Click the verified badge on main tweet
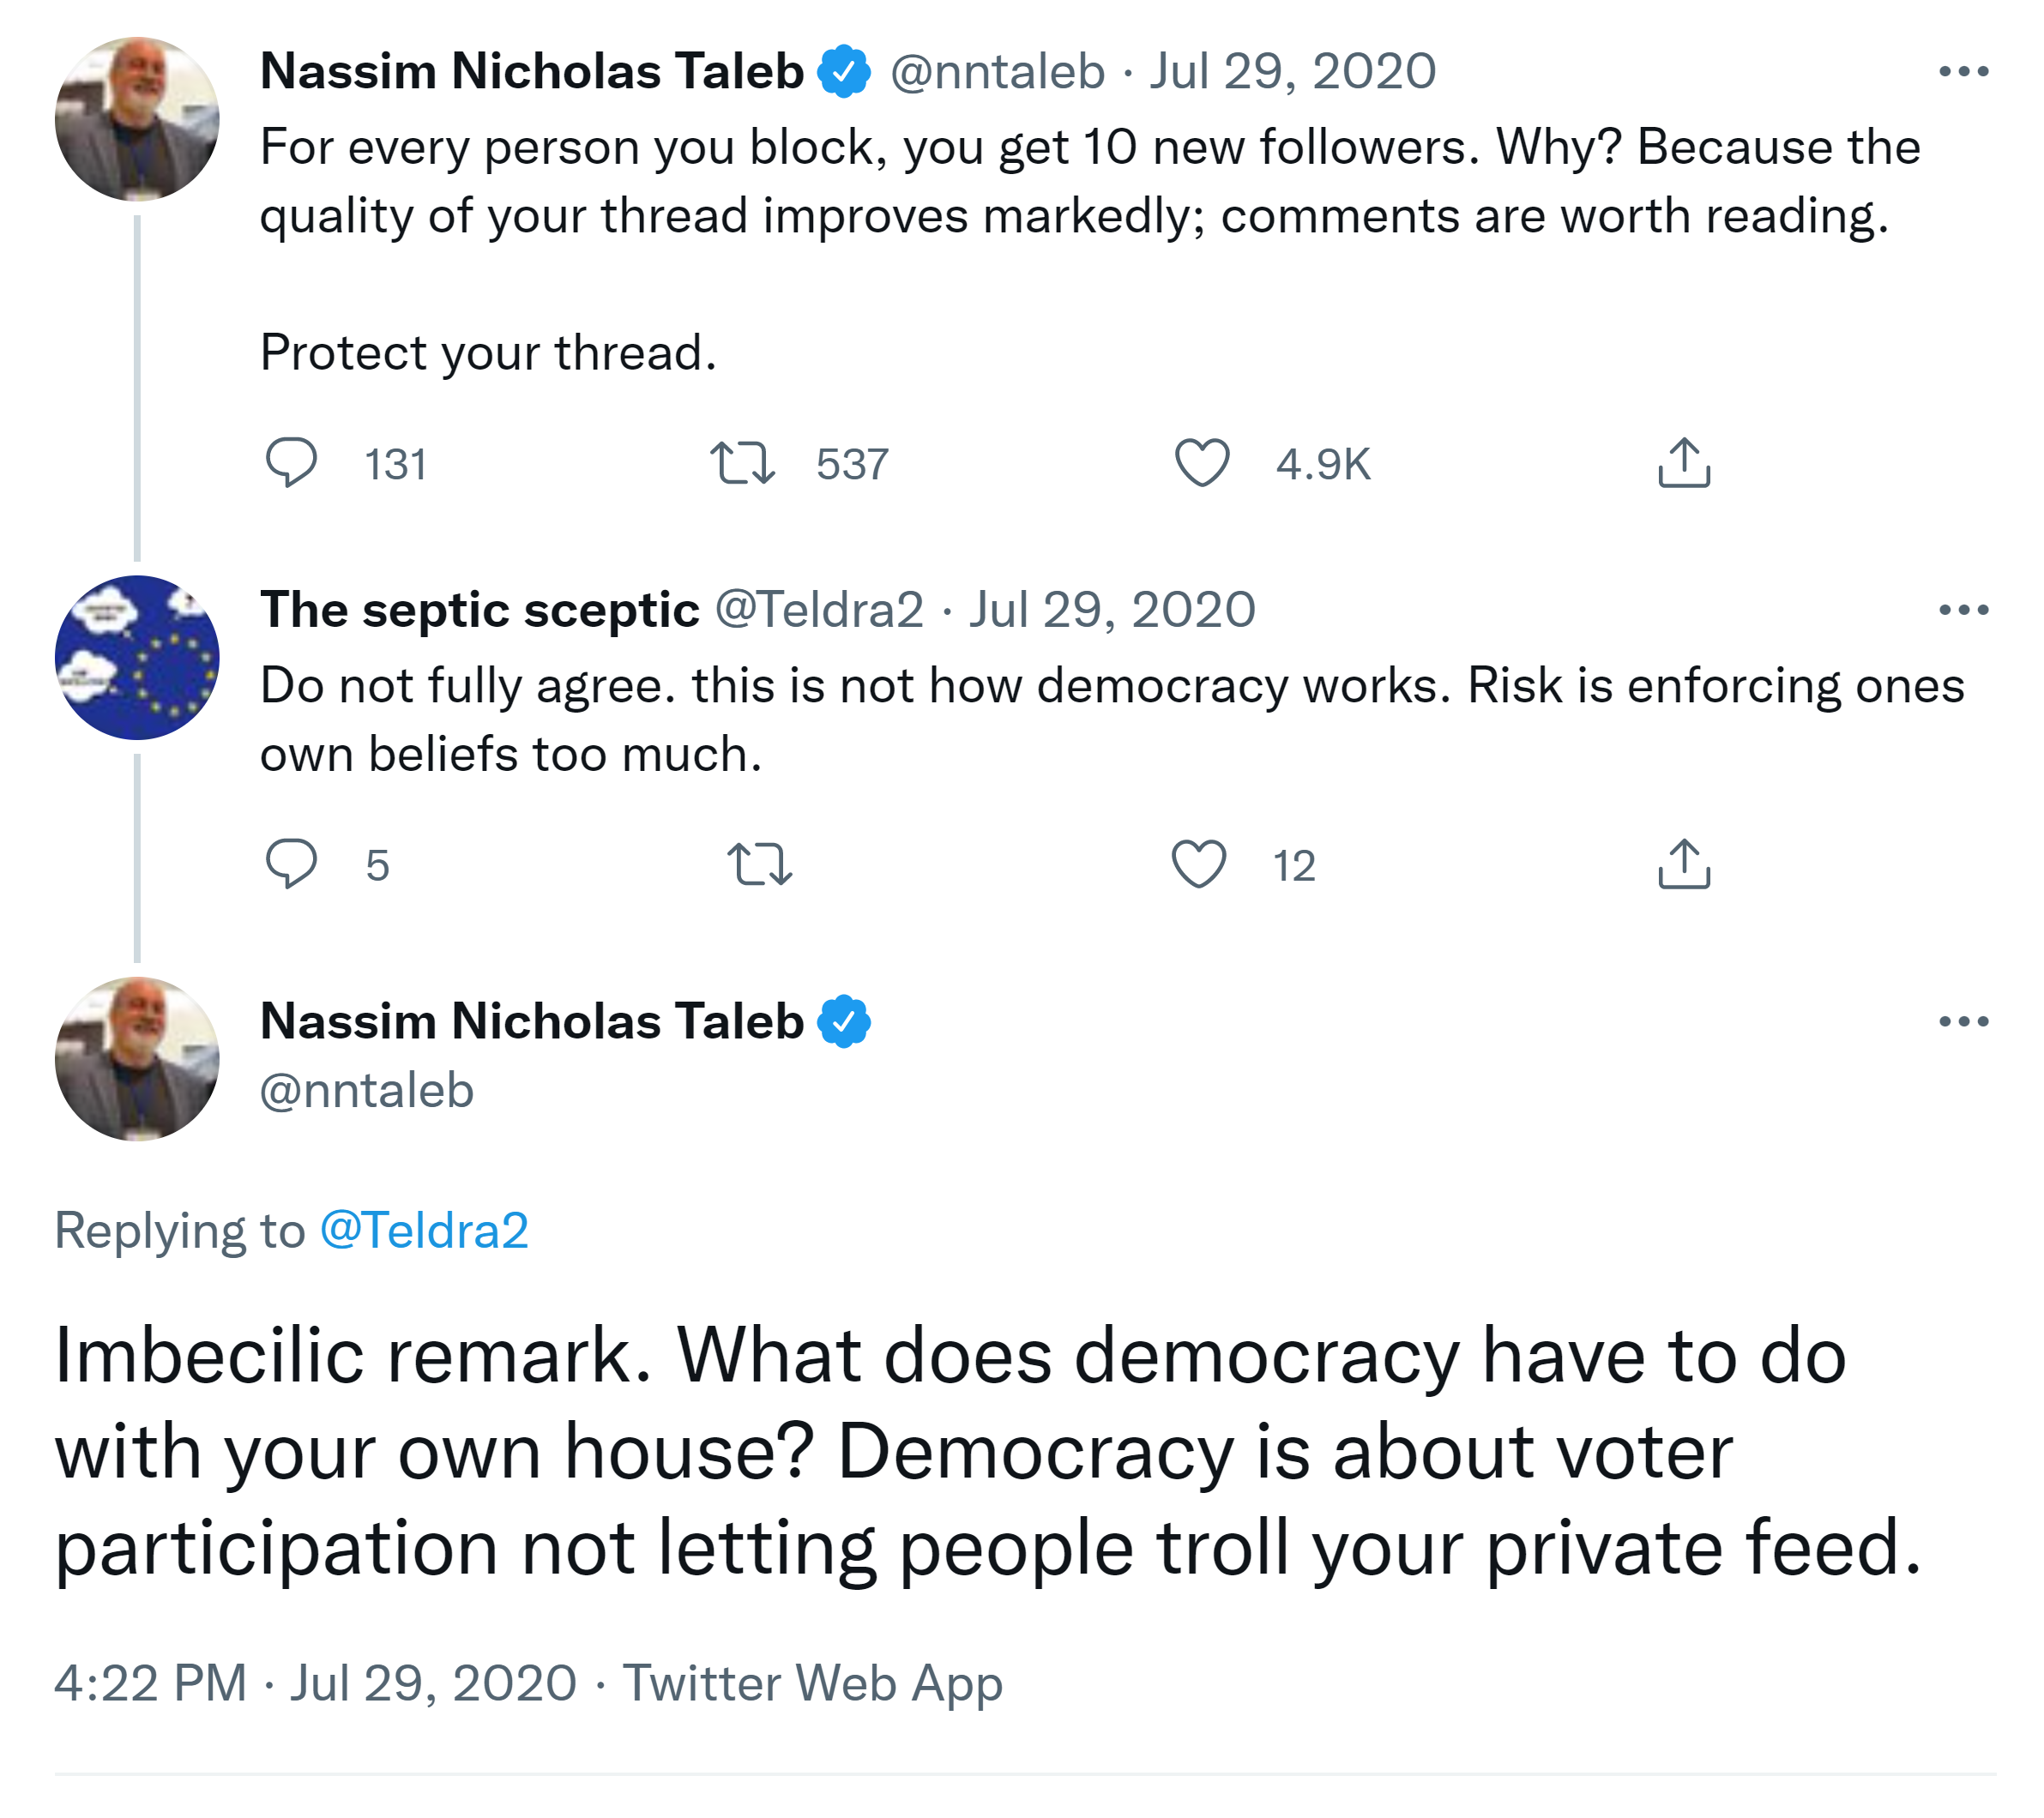Image resolution: width=2044 pixels, height=1818 pixels. coord(844,1021)
